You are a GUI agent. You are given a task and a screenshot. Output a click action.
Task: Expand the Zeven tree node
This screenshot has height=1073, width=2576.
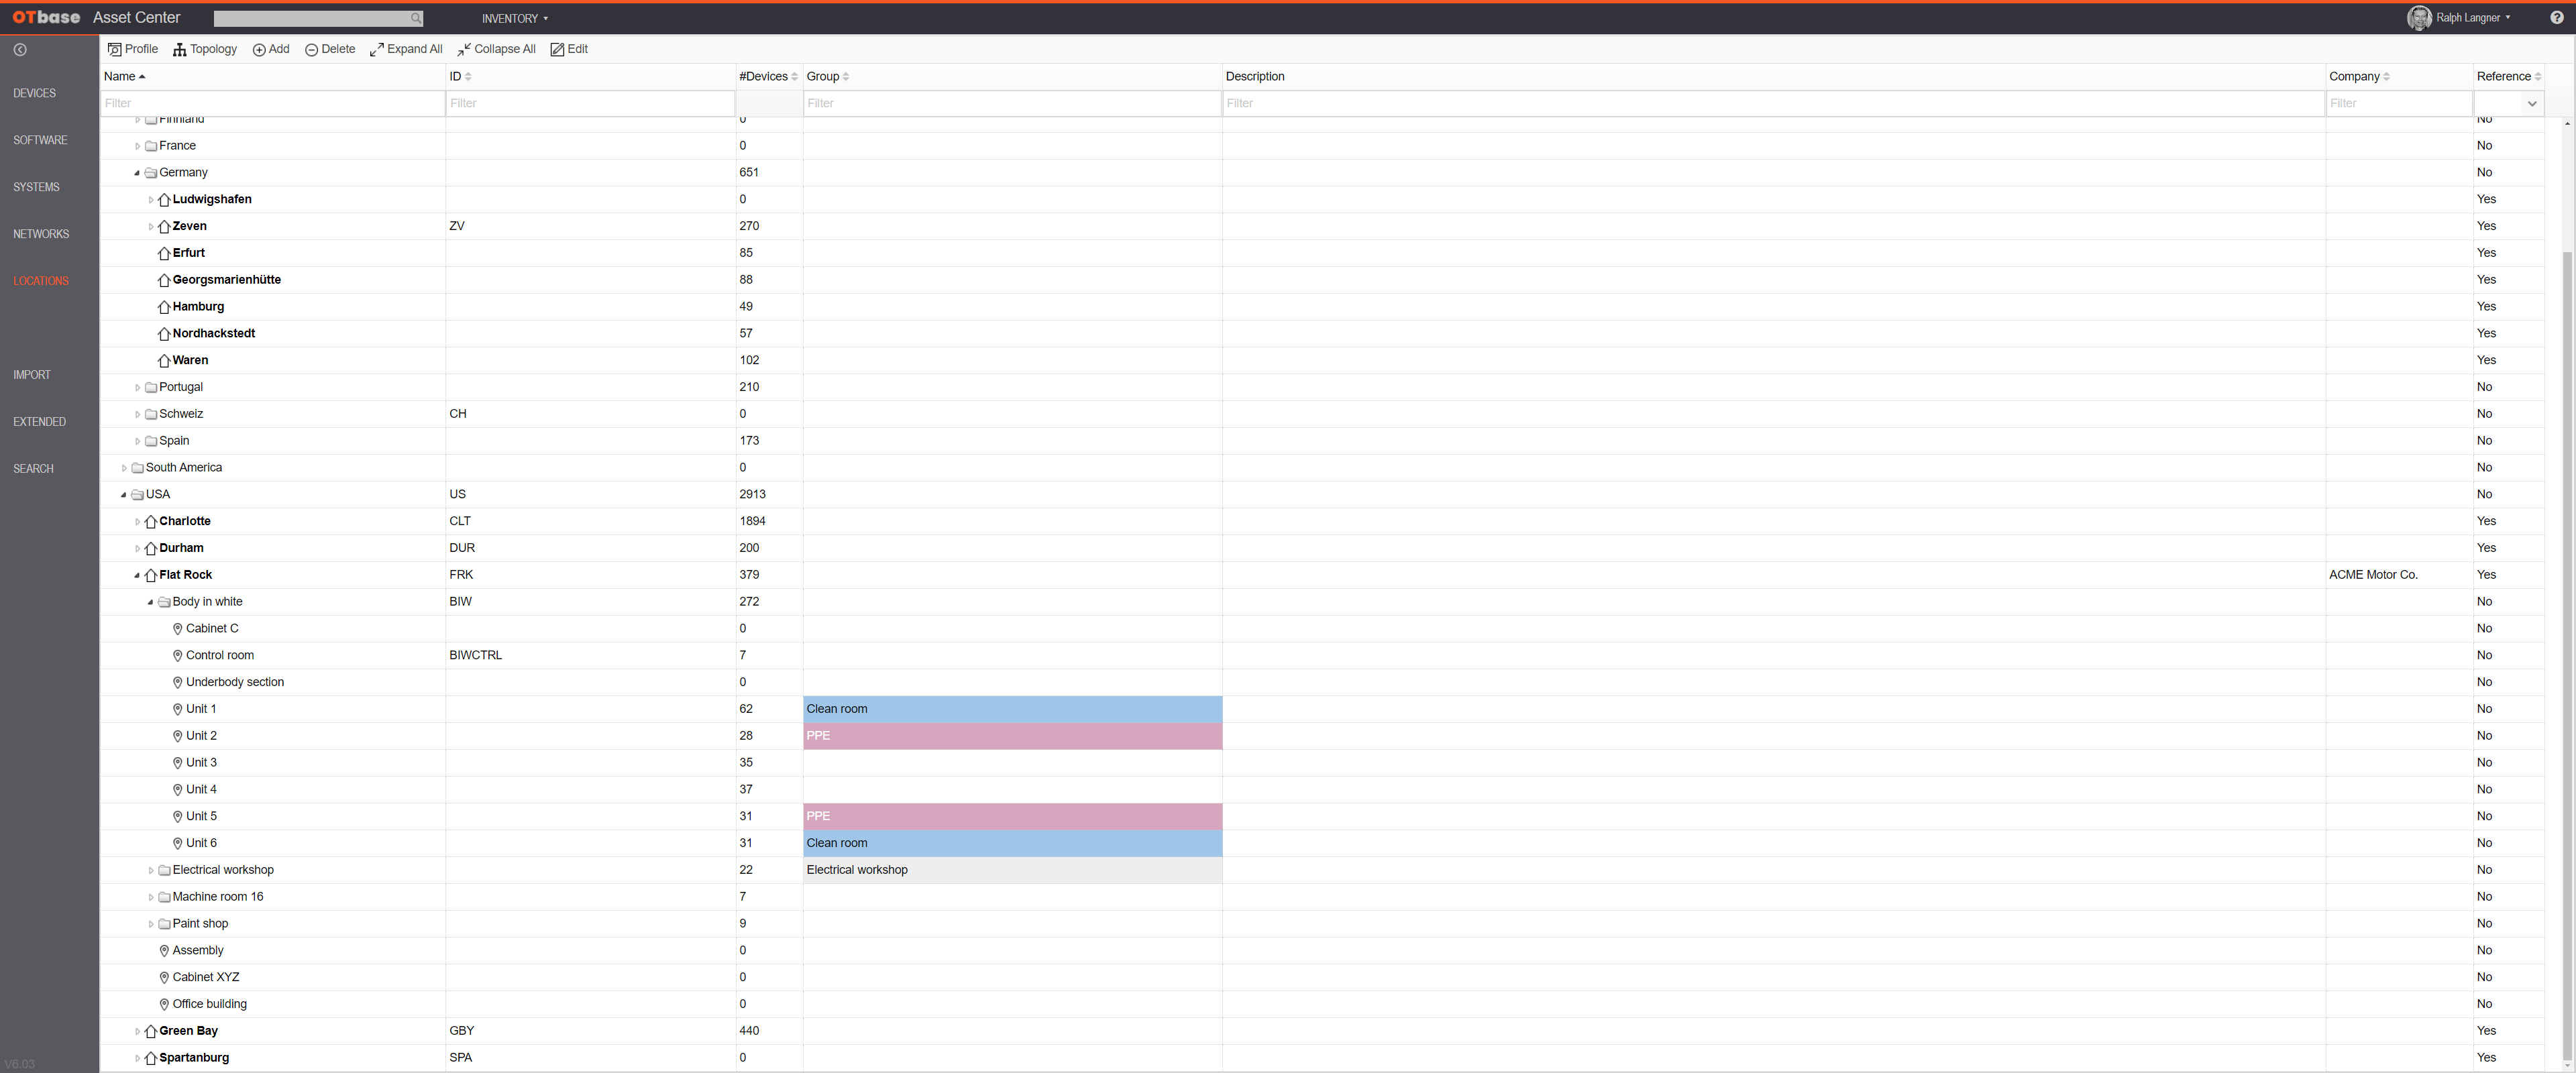(151, 227)
